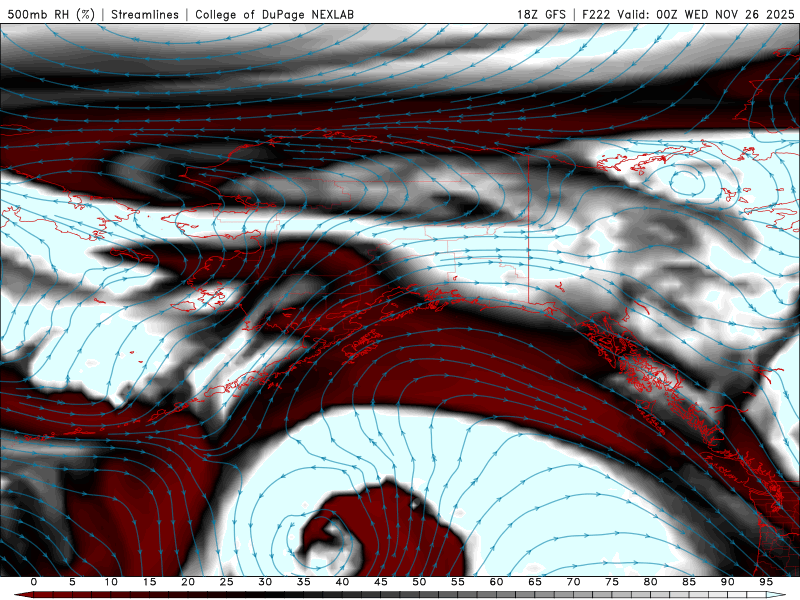This screenshot has height=600, width=800.
Task: Click the '40' label on the color scale
Action: pos(342,582)
